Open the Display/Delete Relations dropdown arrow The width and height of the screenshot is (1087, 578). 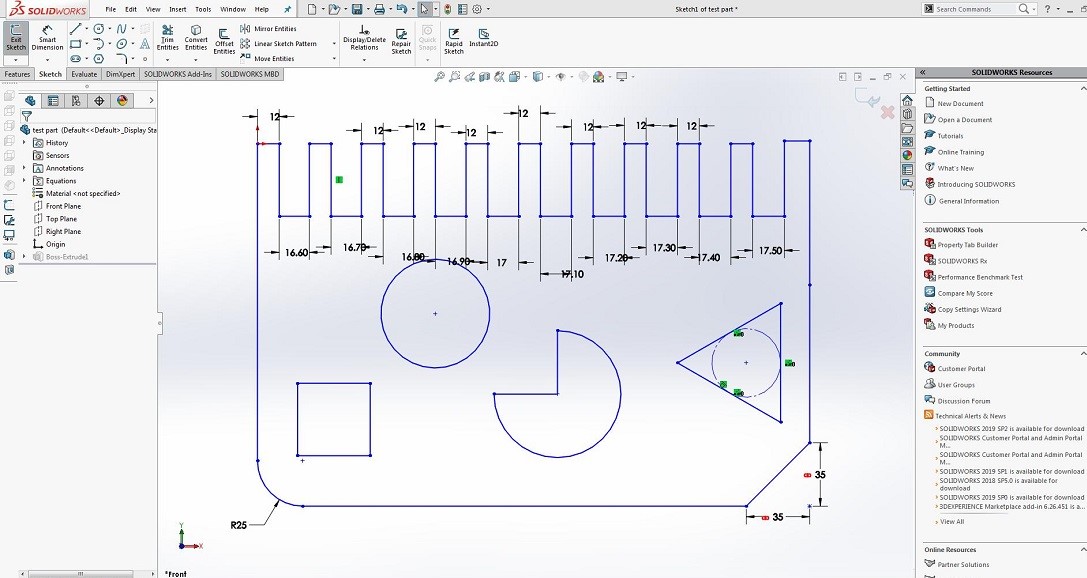364,60
